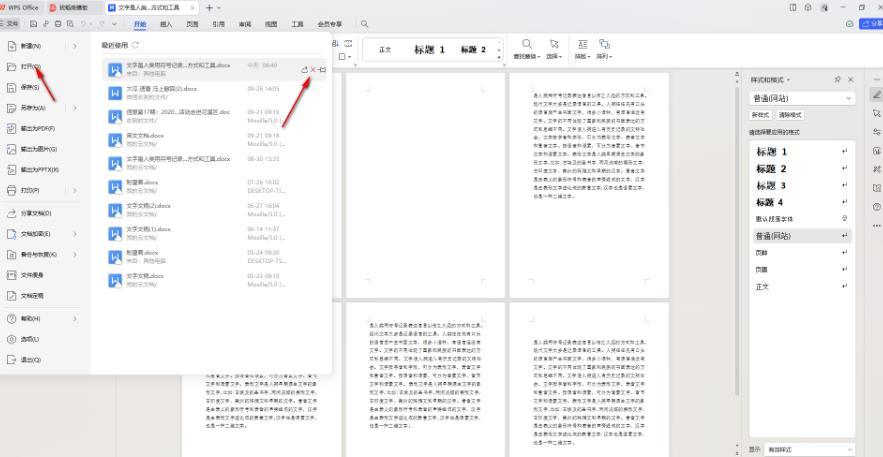Open the 显示 有效样式 dropdown at pane bottom
Viewport: 883px width, 457px height.
809,450
